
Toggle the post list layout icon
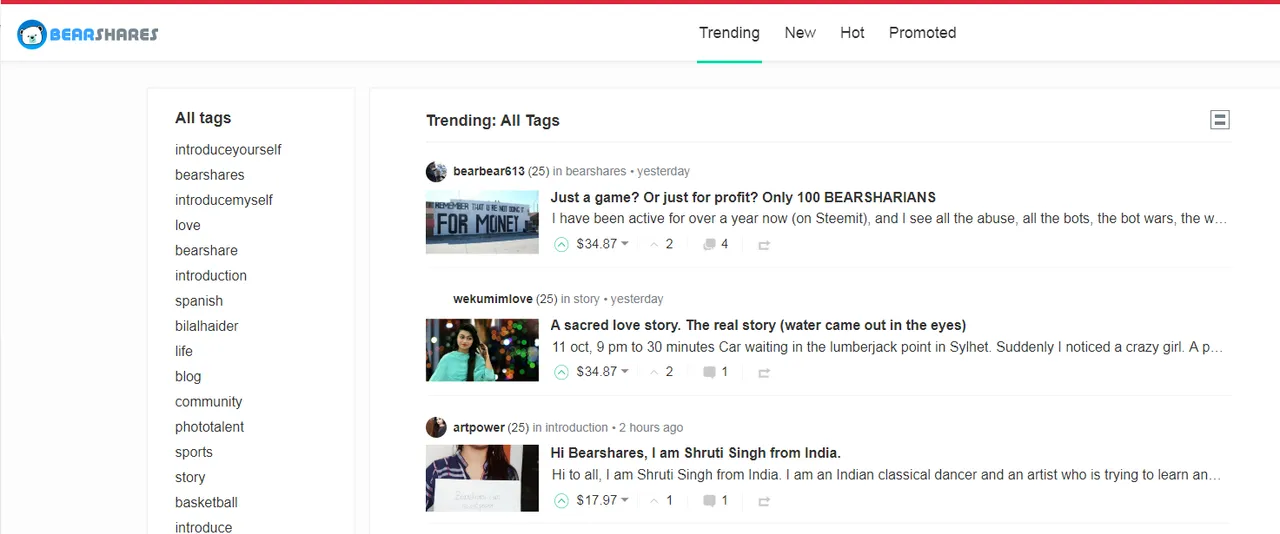[x=1219, y=120]
